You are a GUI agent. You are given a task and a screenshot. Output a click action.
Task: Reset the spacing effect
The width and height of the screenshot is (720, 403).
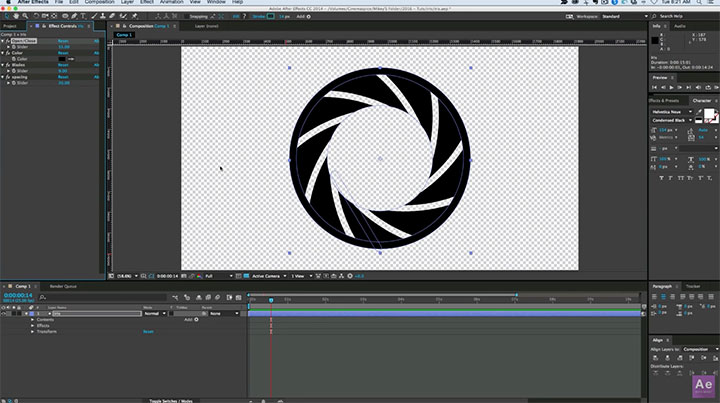(x=63, y=77)
